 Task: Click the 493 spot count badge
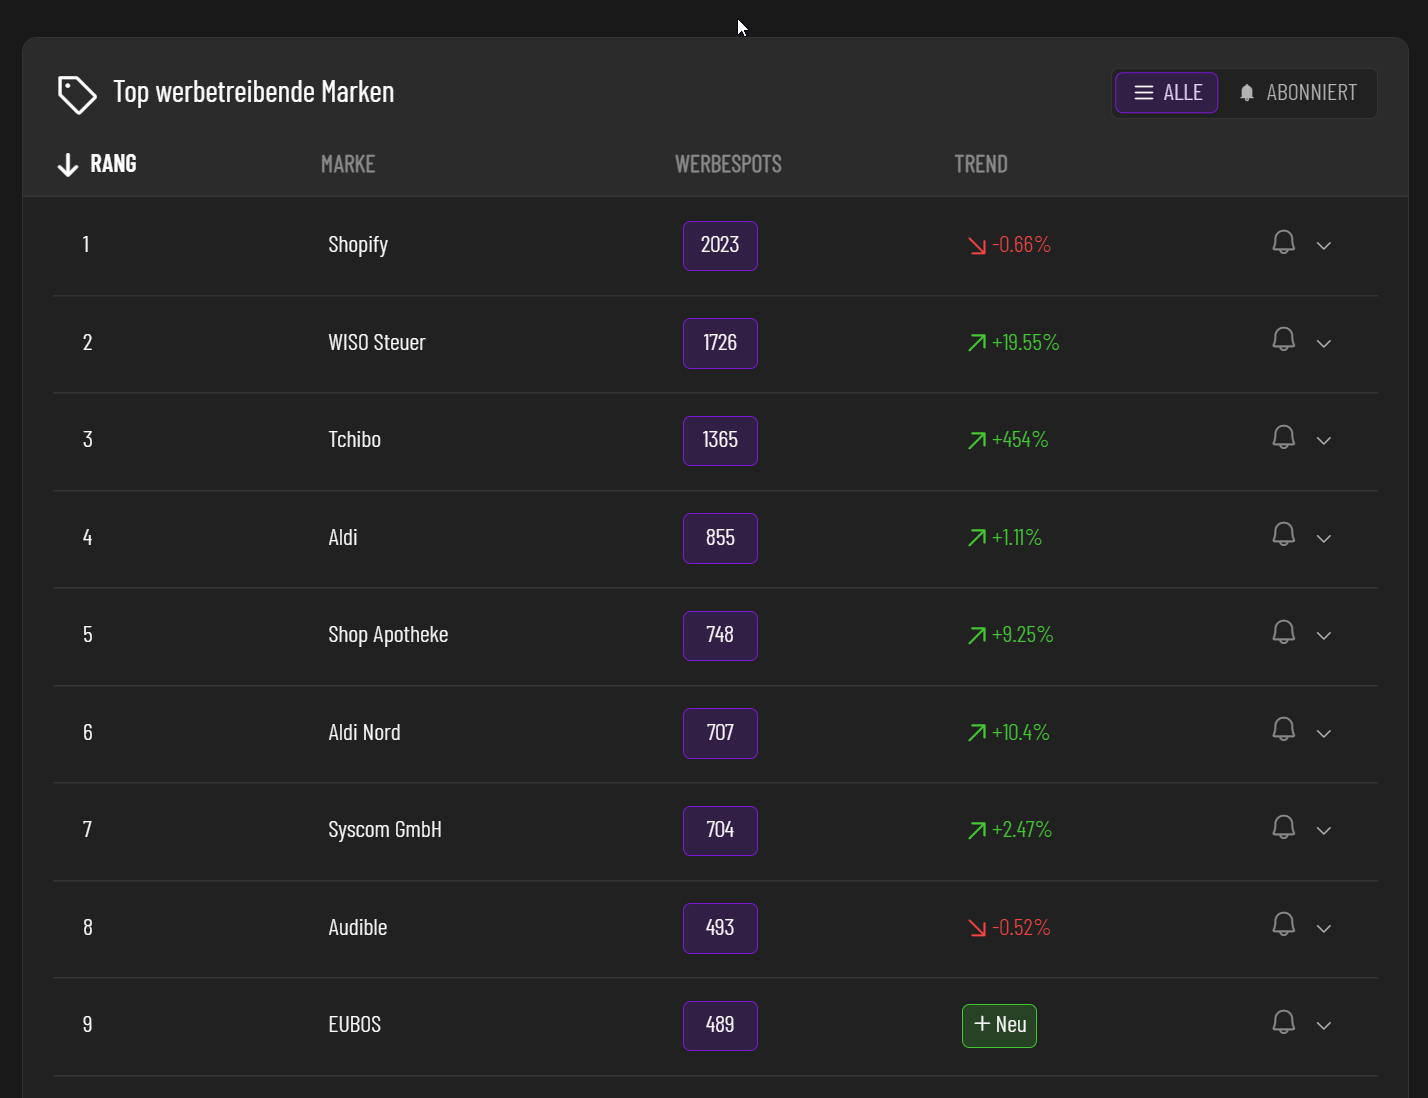click(720, 928)
